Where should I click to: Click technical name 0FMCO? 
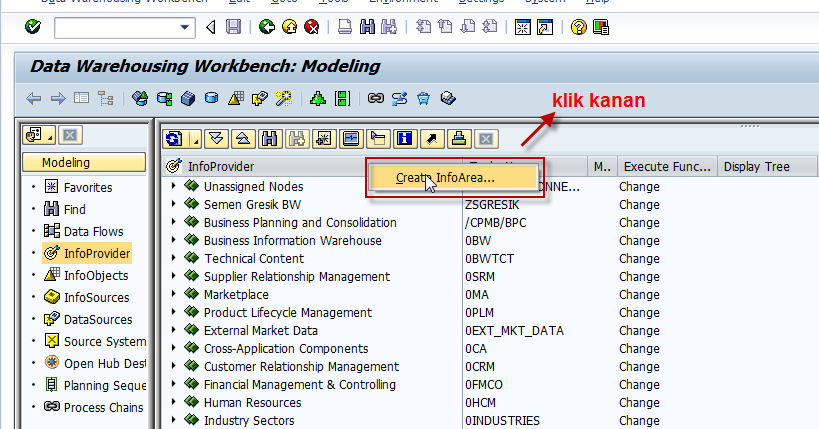[x=484, y=385]
